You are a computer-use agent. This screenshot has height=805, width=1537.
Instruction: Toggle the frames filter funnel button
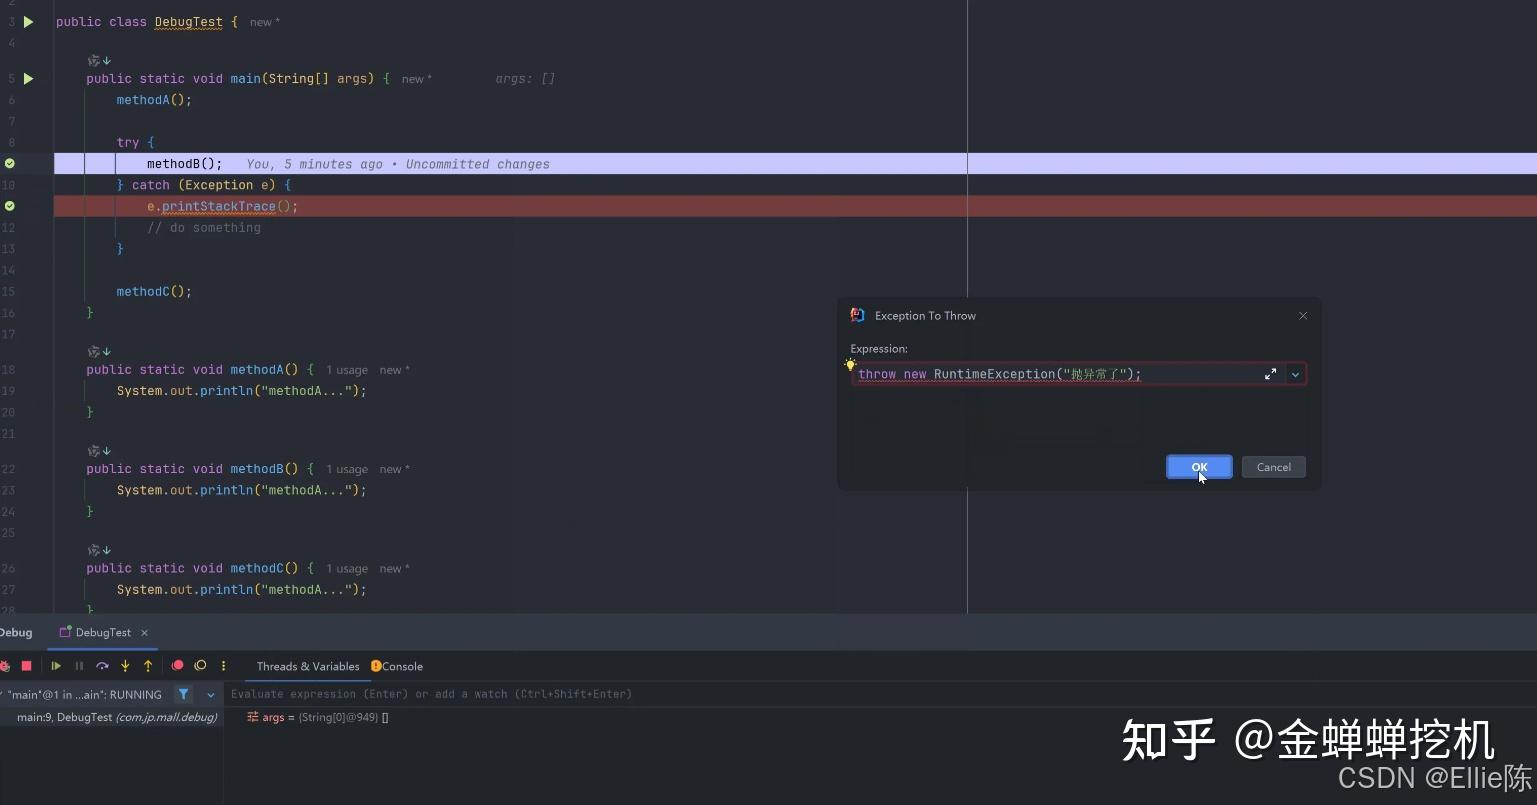pyautogui.click(x=184, y=694)
